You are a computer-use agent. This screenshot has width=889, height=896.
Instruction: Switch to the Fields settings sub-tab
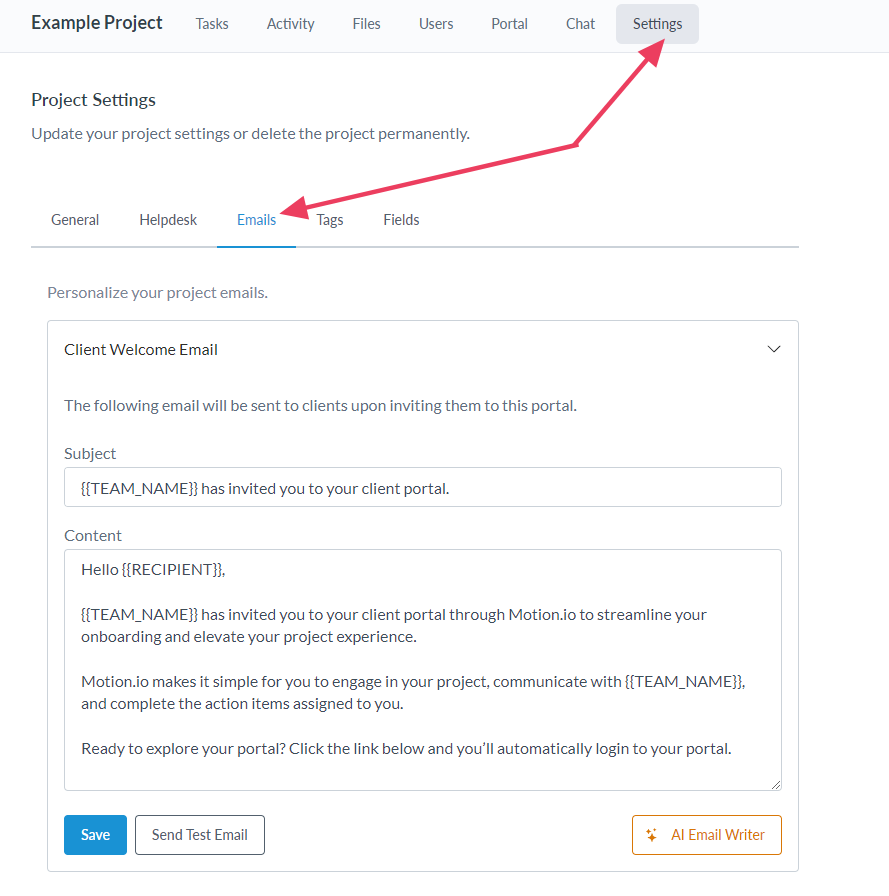coord(401,220)
